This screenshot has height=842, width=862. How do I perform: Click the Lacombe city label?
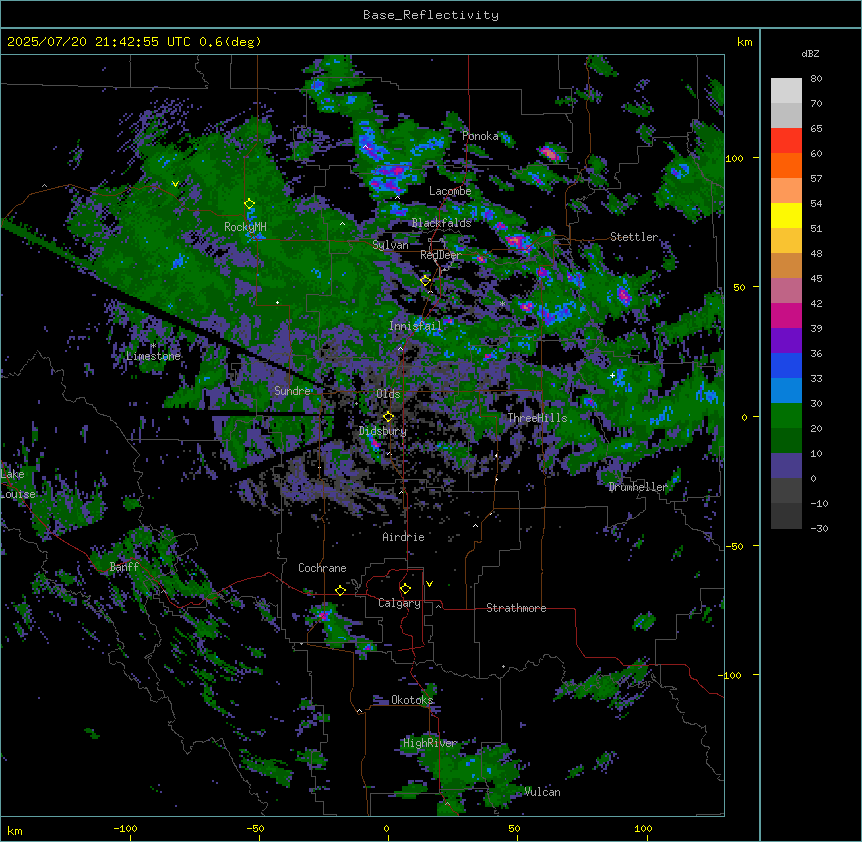click(450, 191)
